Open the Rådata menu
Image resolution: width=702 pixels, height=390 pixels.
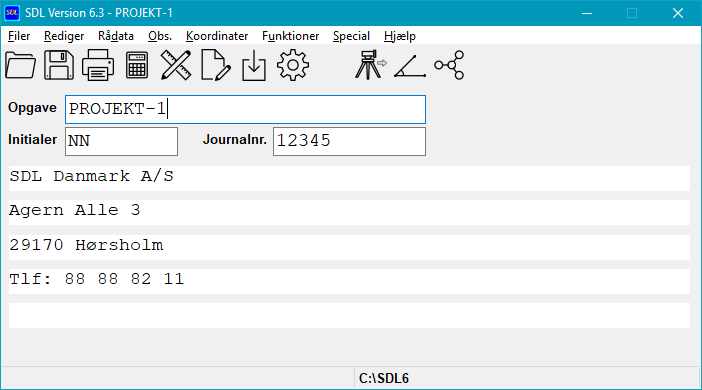pos(116,36)
